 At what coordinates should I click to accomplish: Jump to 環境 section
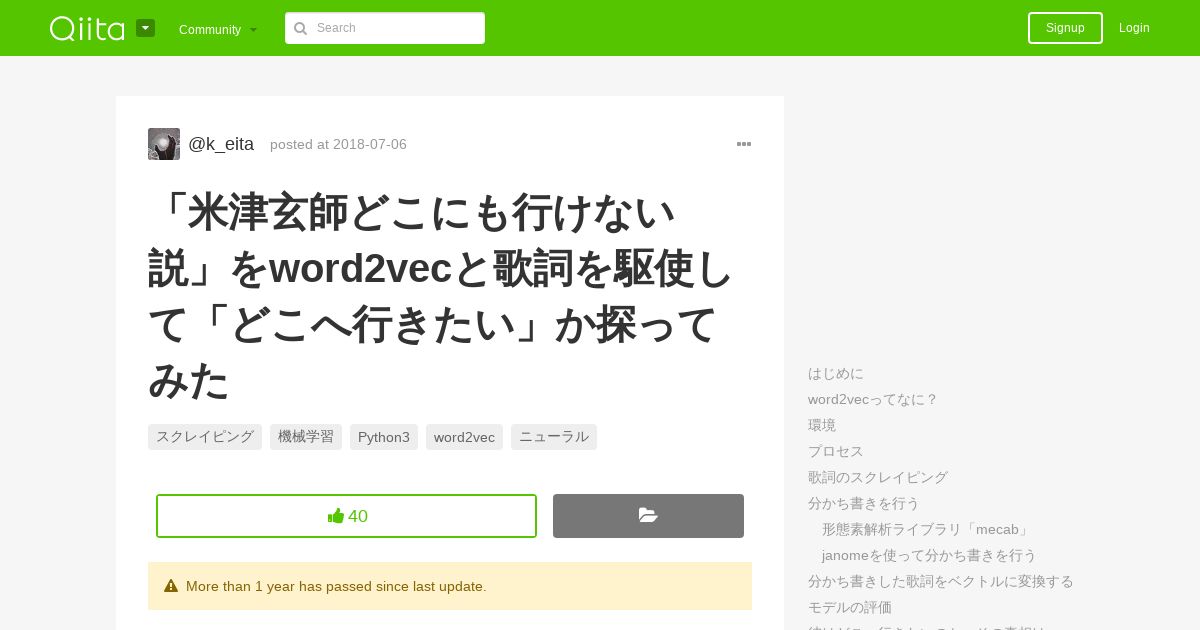click(822, 425)
